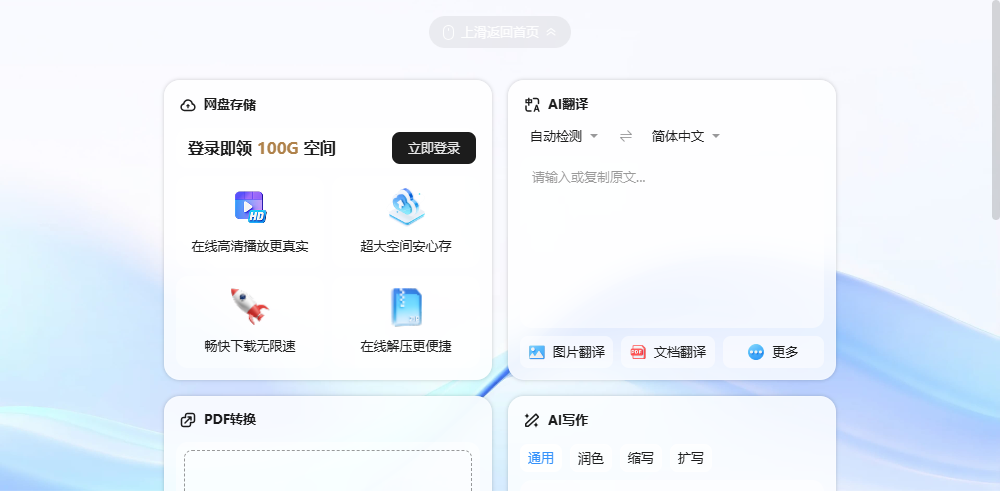Open the 自动检测 source language dropdown
Image resolution: width=1000 pixels, height=491 pixels.
pos(564,136)
